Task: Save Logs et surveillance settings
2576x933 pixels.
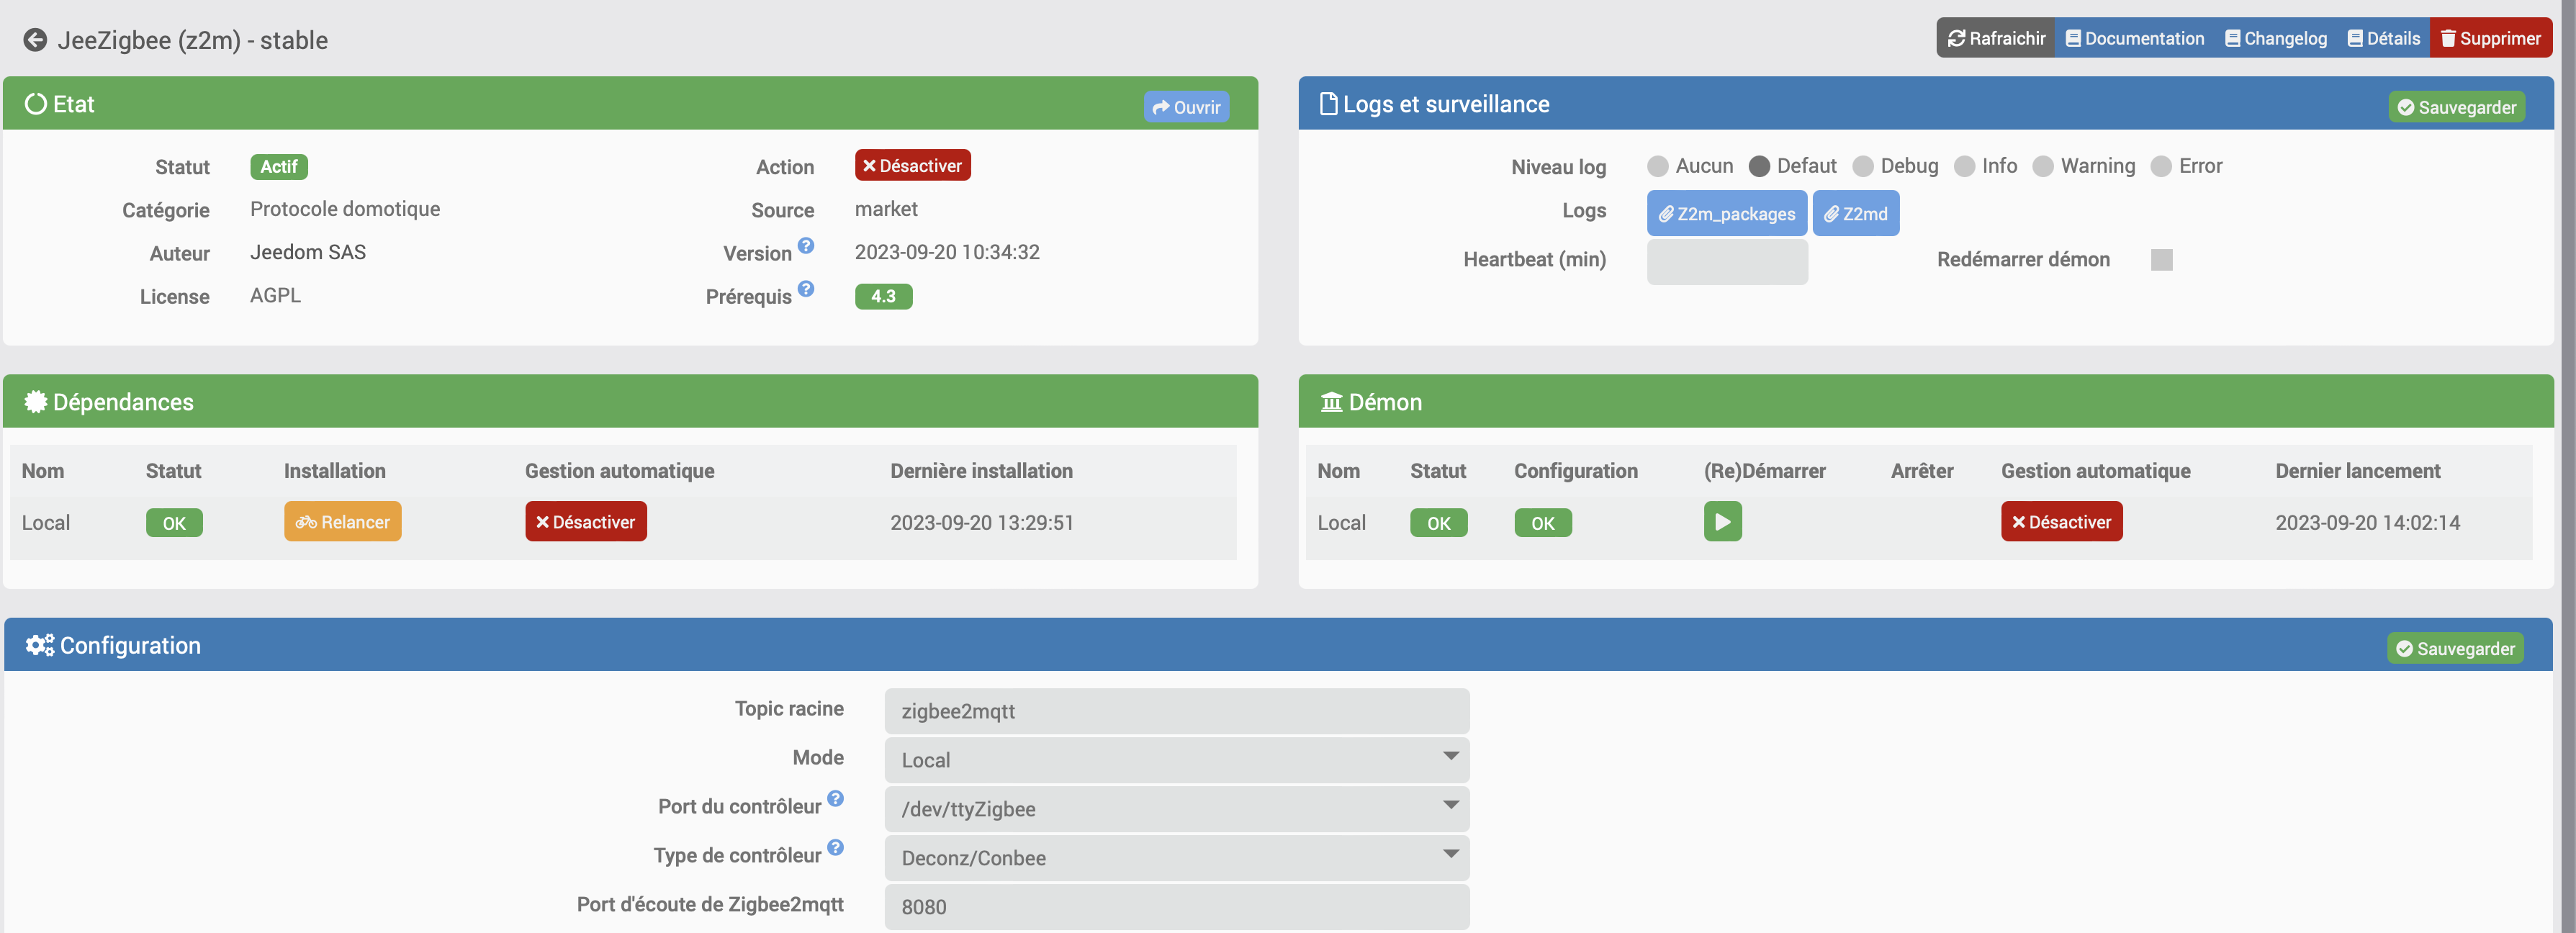Action: click(2456, 107)
